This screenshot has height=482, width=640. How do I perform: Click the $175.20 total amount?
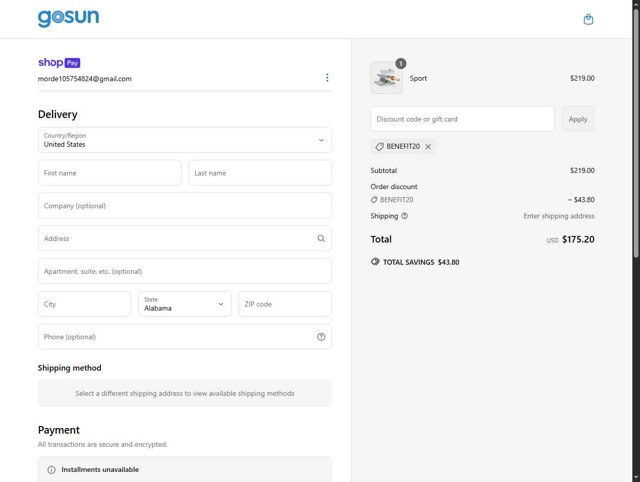pos(578,239)
